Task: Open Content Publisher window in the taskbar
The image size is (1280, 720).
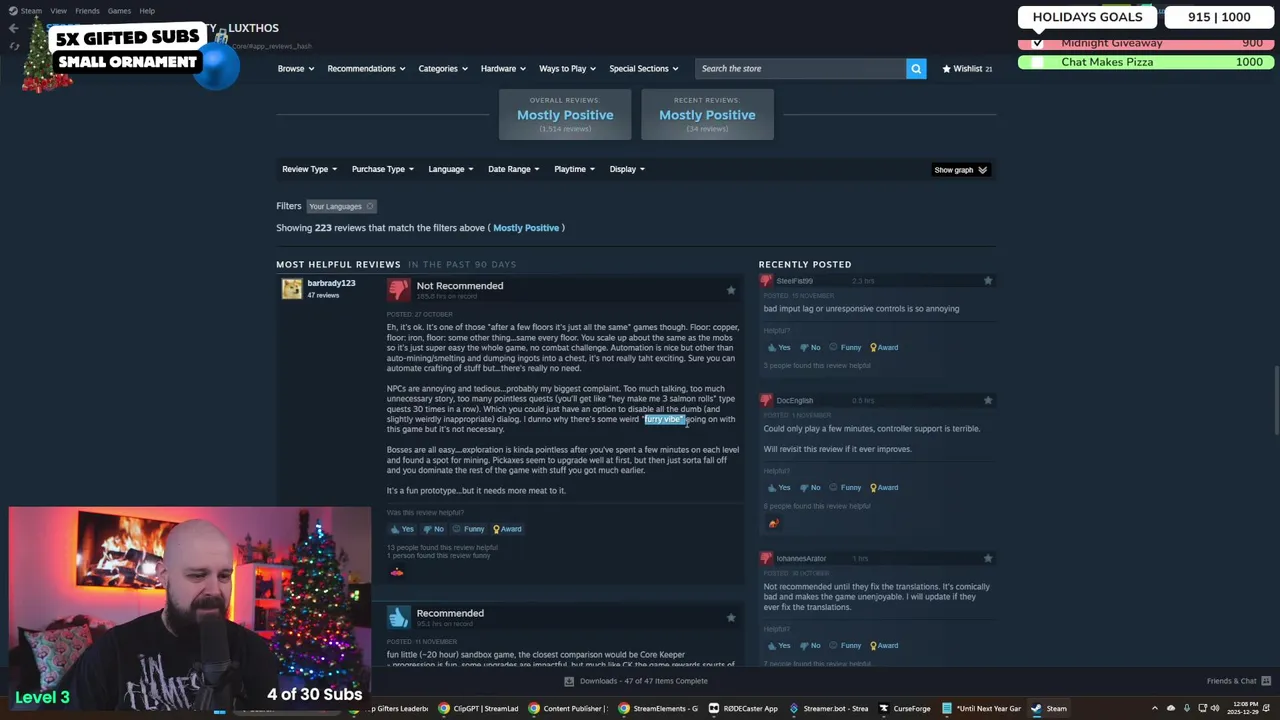Action: (568, 708)
